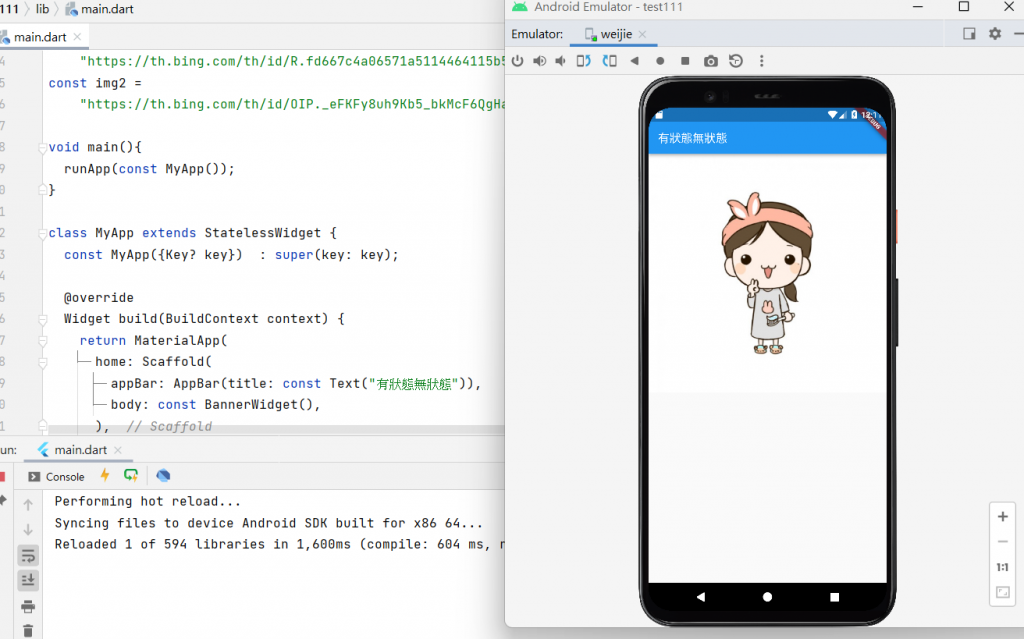Zoom out emulator with minus button
This screenshot has height=639, width=1024.
1002,542
